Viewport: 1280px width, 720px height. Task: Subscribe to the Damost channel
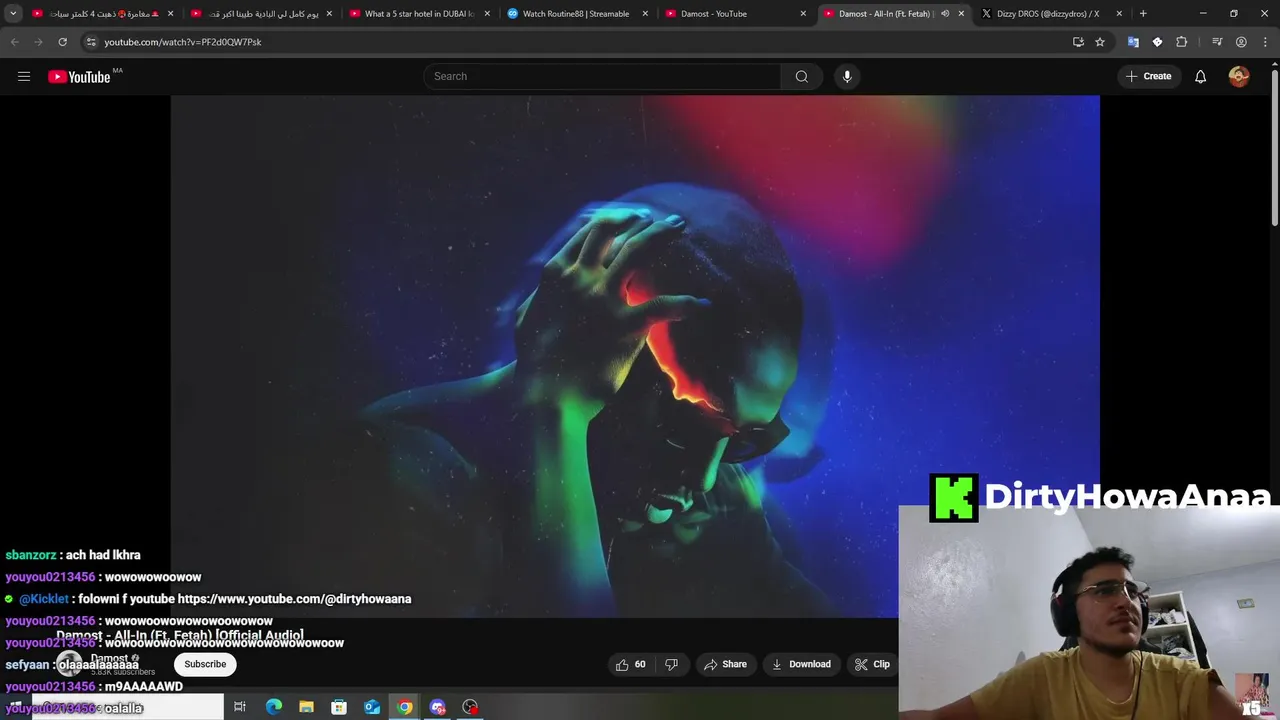205,664
